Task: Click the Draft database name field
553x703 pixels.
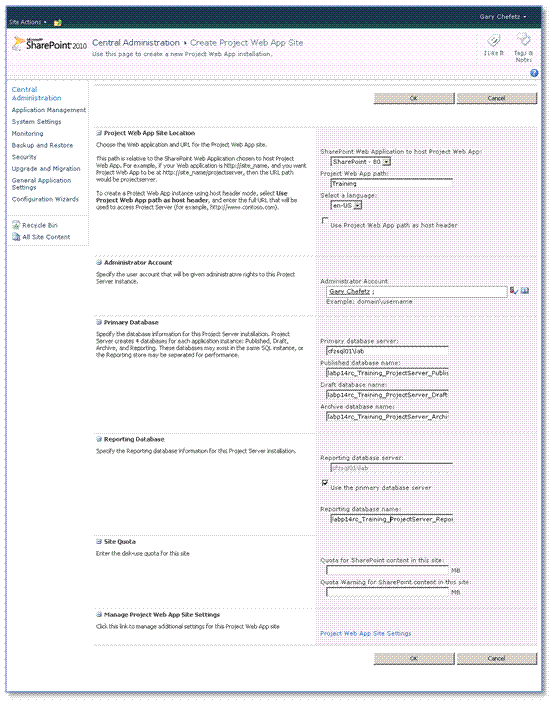Action: click(387, 395)
